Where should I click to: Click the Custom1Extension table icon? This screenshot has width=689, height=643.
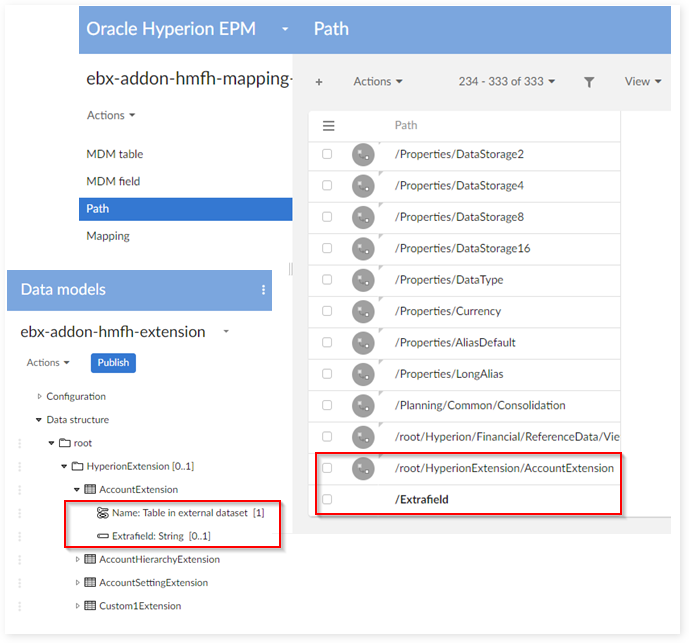(x=90, y=606)
